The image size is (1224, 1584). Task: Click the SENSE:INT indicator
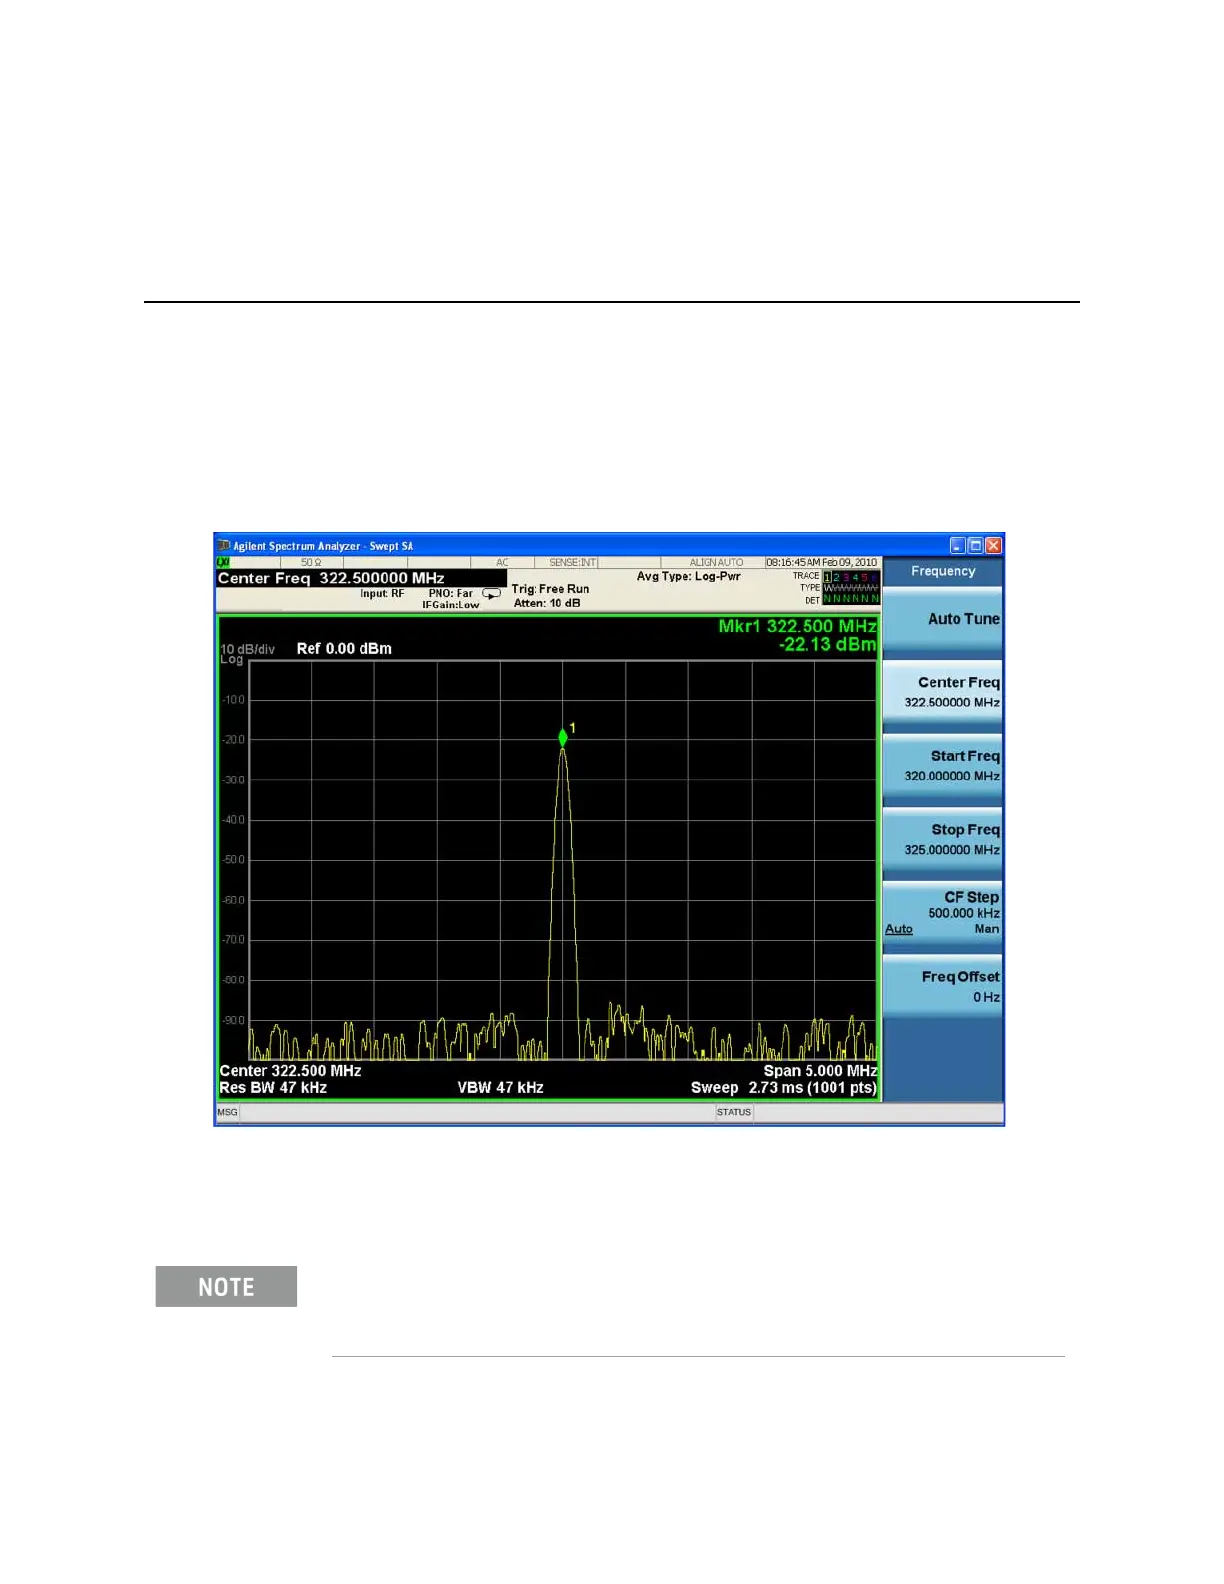[572, 563]
